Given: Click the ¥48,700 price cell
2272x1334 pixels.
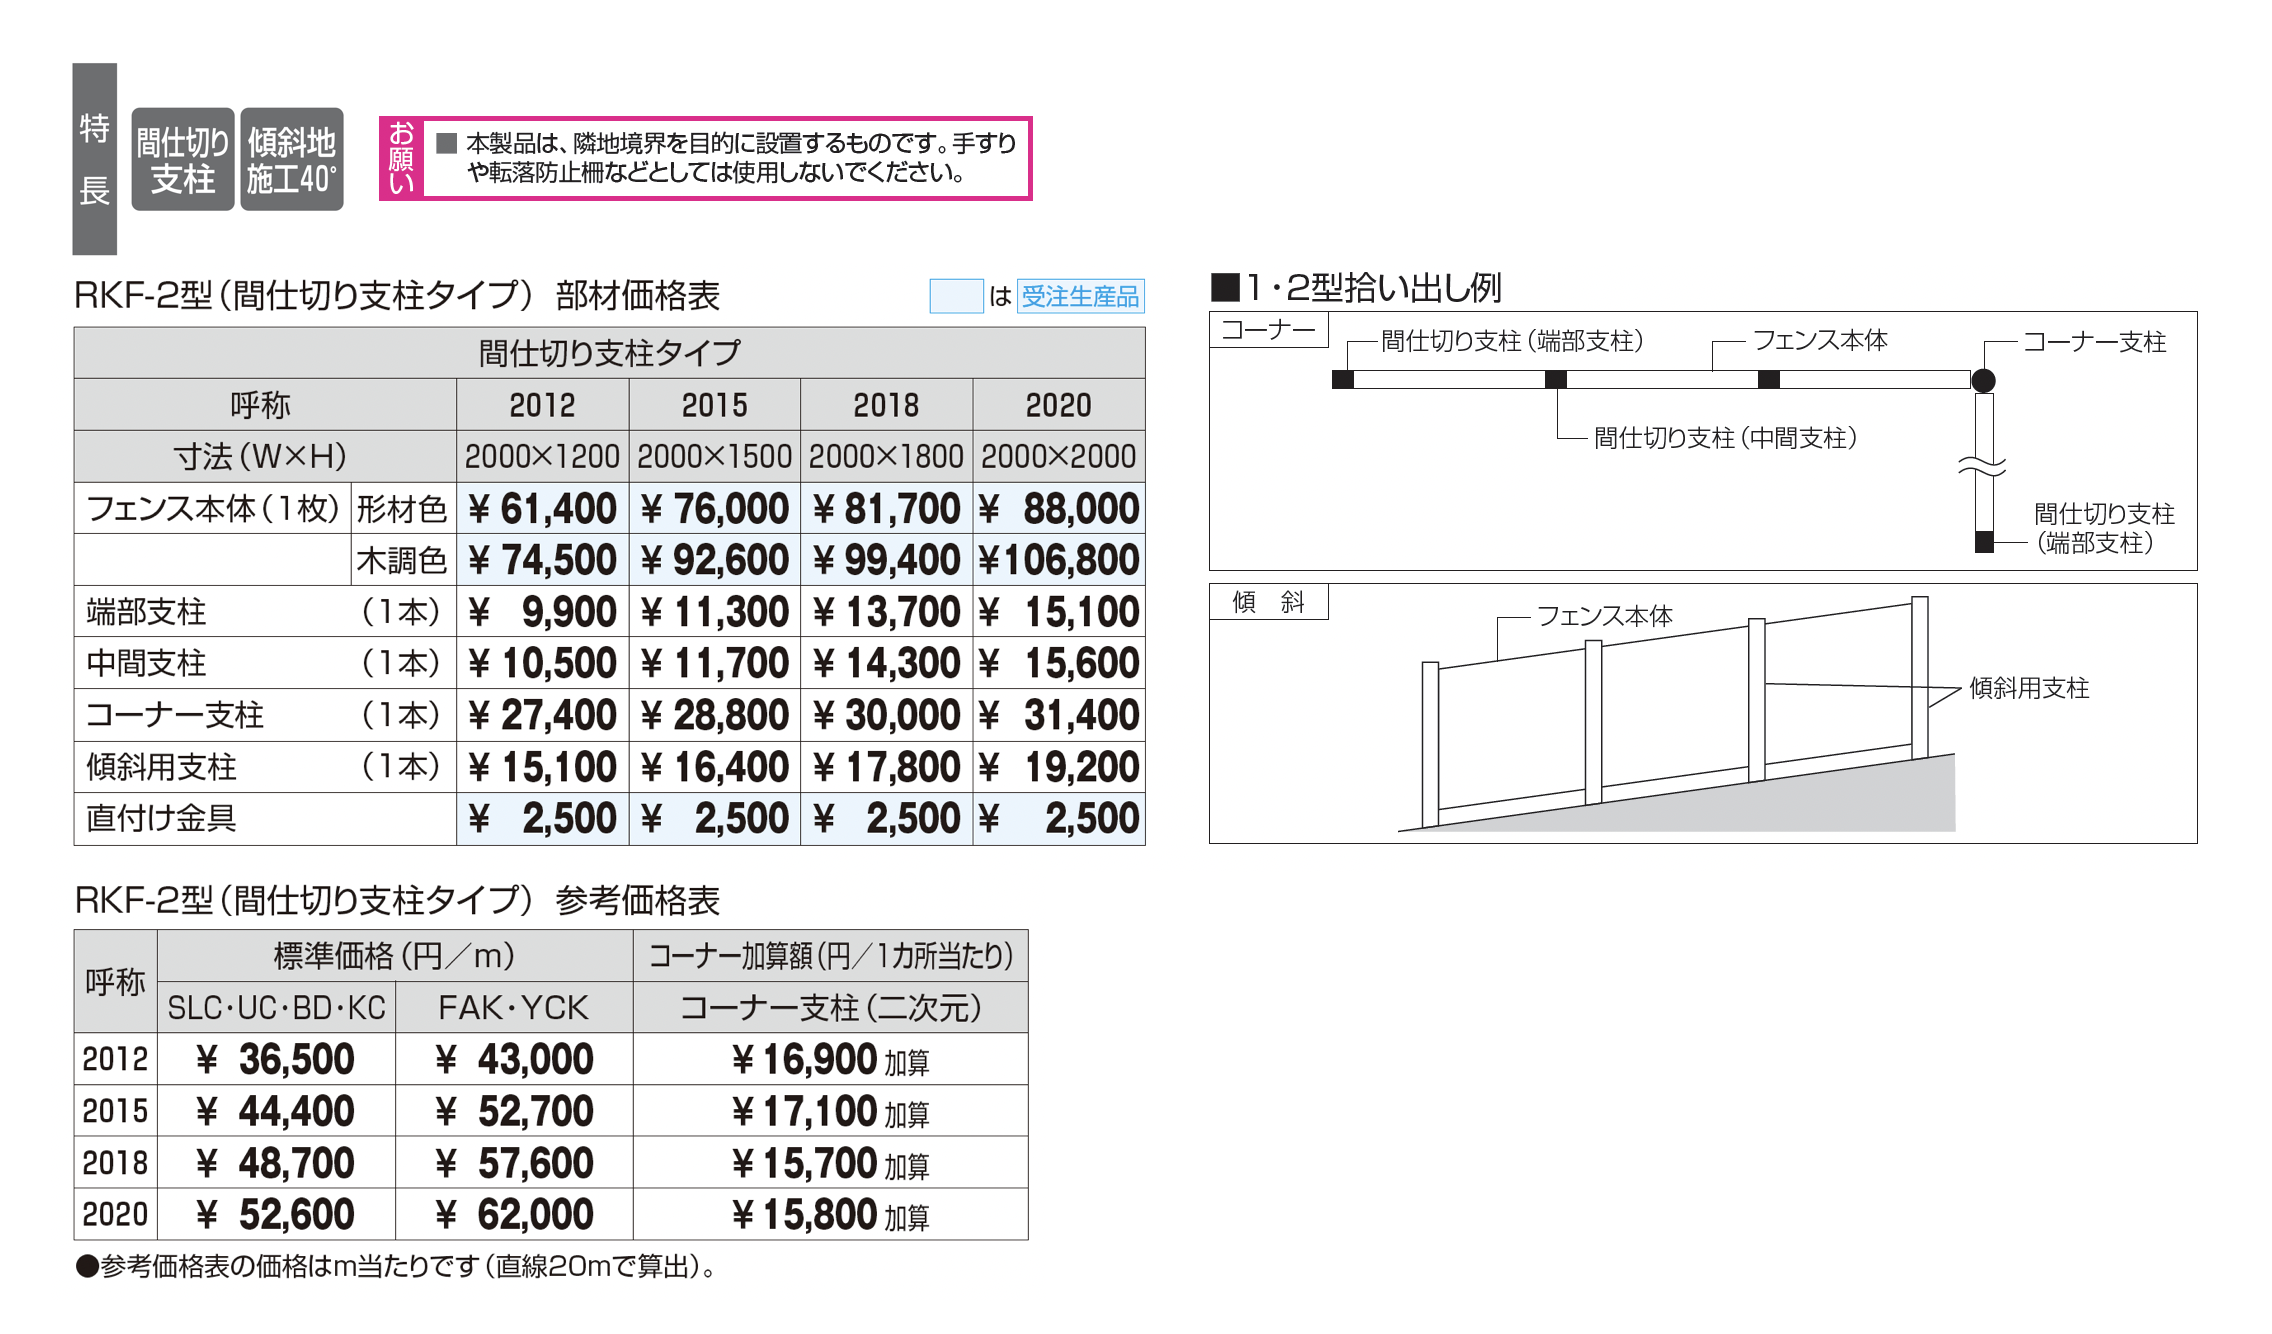Looking at the screenshot, I should pyautogui.click(x=276, y=1163).
